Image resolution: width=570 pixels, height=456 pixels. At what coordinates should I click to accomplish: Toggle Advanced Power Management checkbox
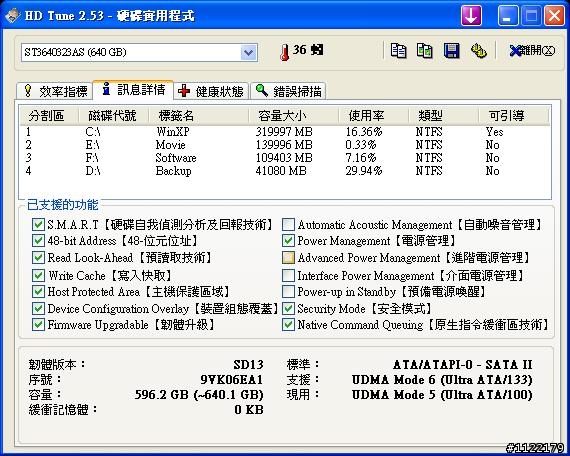pos(288,258)
